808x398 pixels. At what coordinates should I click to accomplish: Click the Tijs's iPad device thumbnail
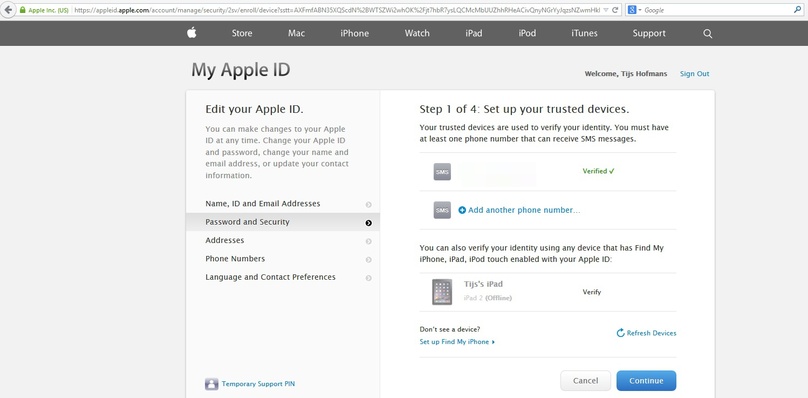(442, 292)
